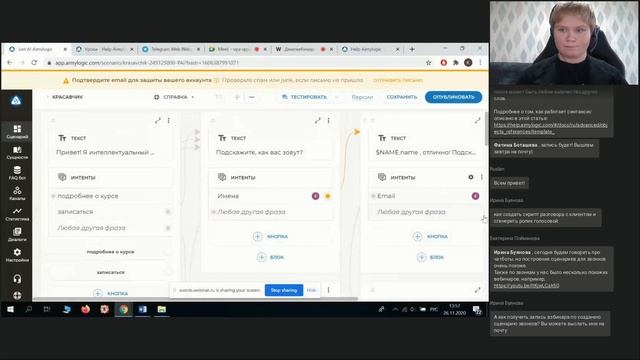640x360 pixels.
Task: Open the Сущности section in sidebar
Action: (17, 152)
